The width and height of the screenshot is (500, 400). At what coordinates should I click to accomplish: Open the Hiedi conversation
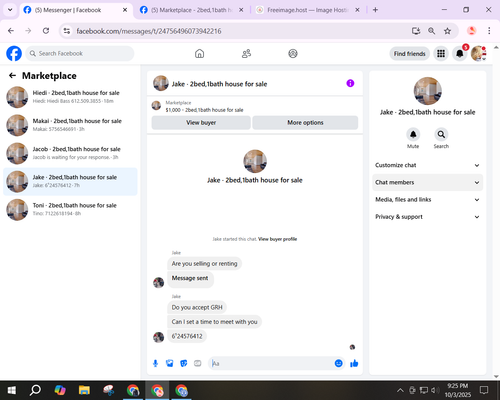point(70,97)
